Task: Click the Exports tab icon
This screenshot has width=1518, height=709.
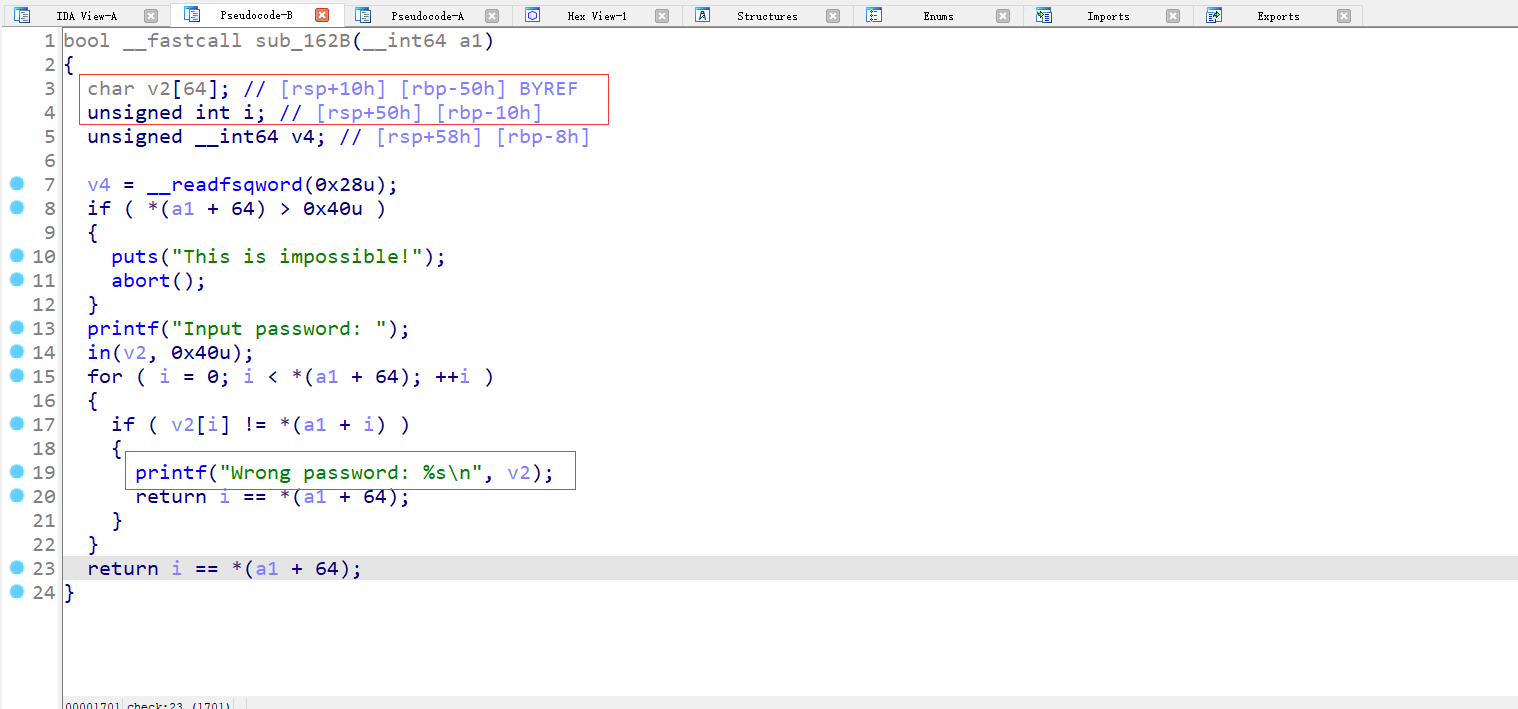Action: coord(1214,16)
